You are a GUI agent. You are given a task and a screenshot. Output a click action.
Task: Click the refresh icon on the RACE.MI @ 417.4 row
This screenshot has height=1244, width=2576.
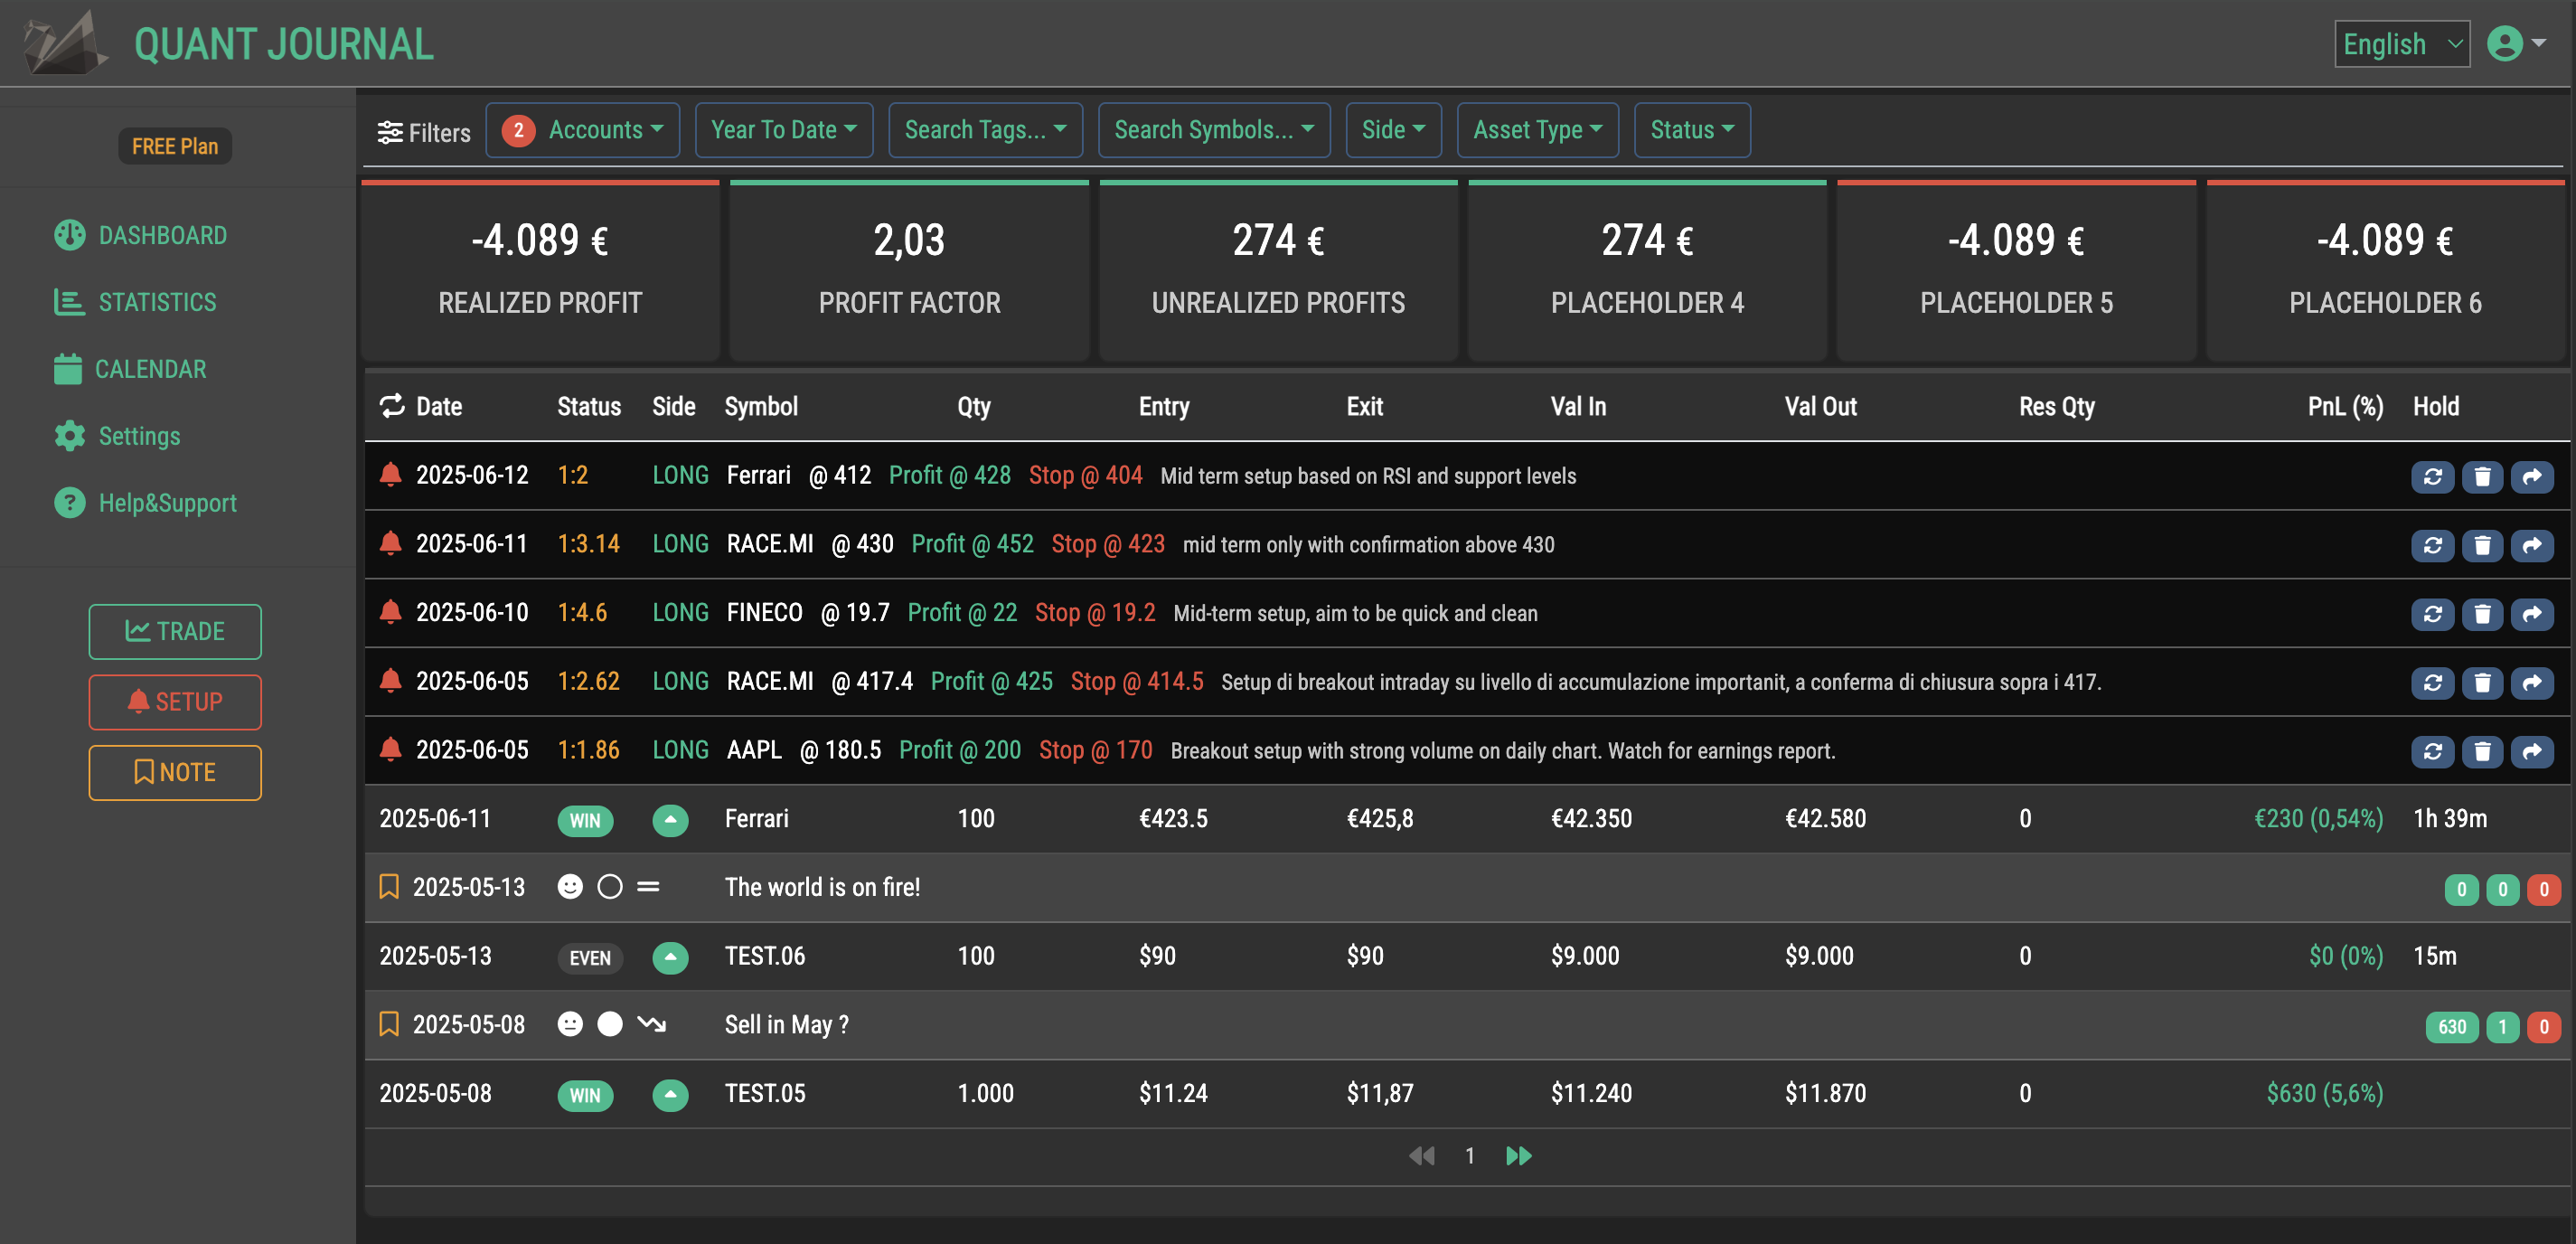pos(2432,683)
